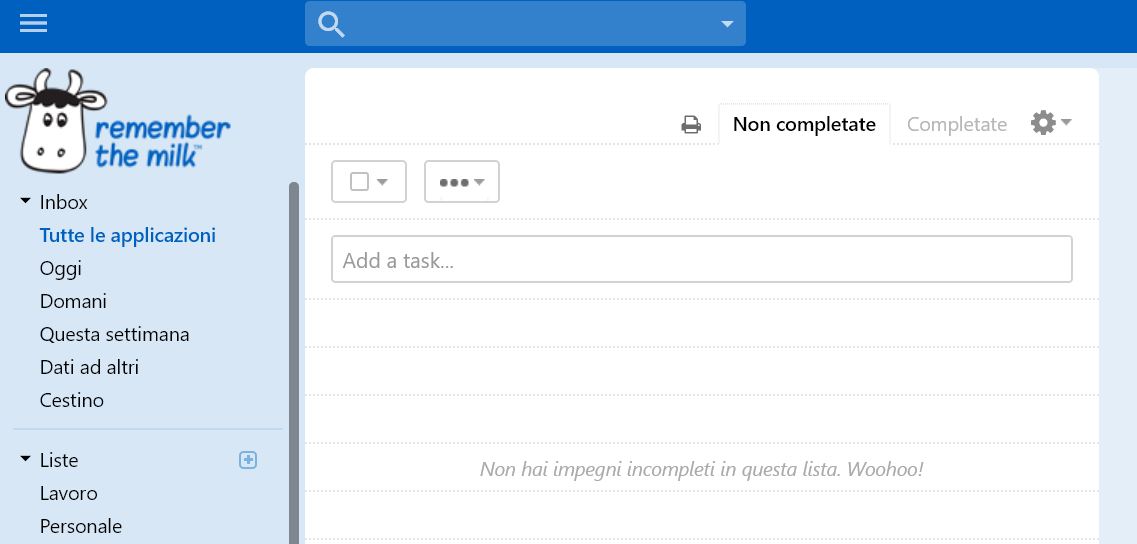Switch to the Completate tab
The height and width of the screenshot is (544, 1137).
[956, 124]
